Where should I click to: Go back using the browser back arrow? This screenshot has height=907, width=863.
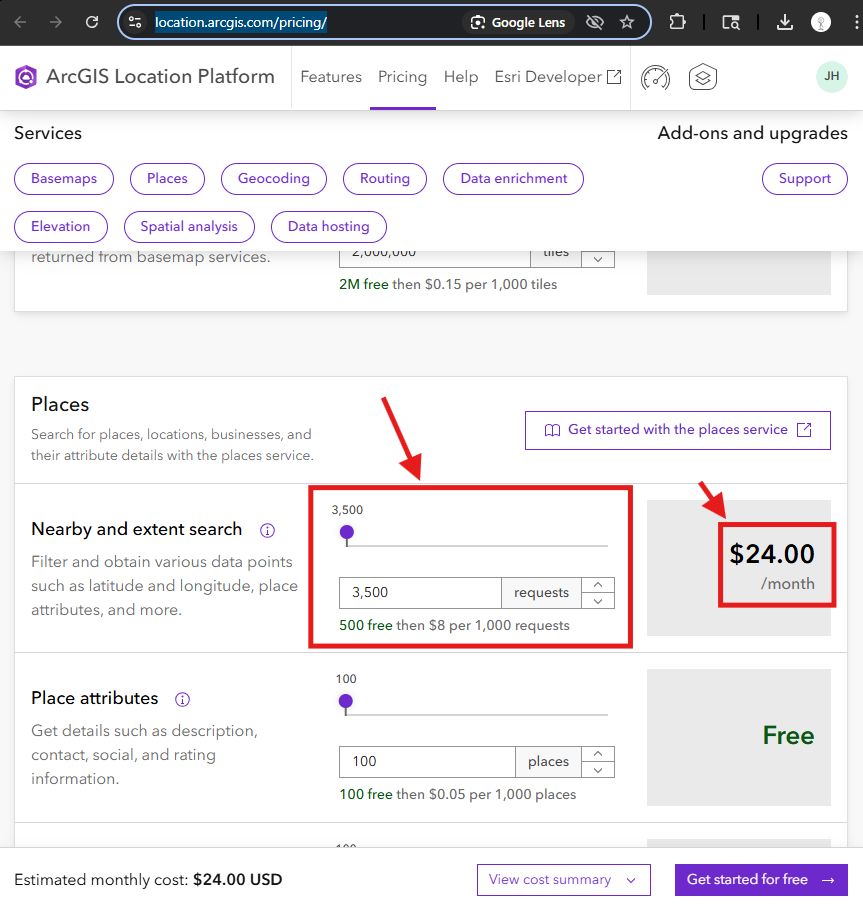pyautogui.click(x=21, y=23)
